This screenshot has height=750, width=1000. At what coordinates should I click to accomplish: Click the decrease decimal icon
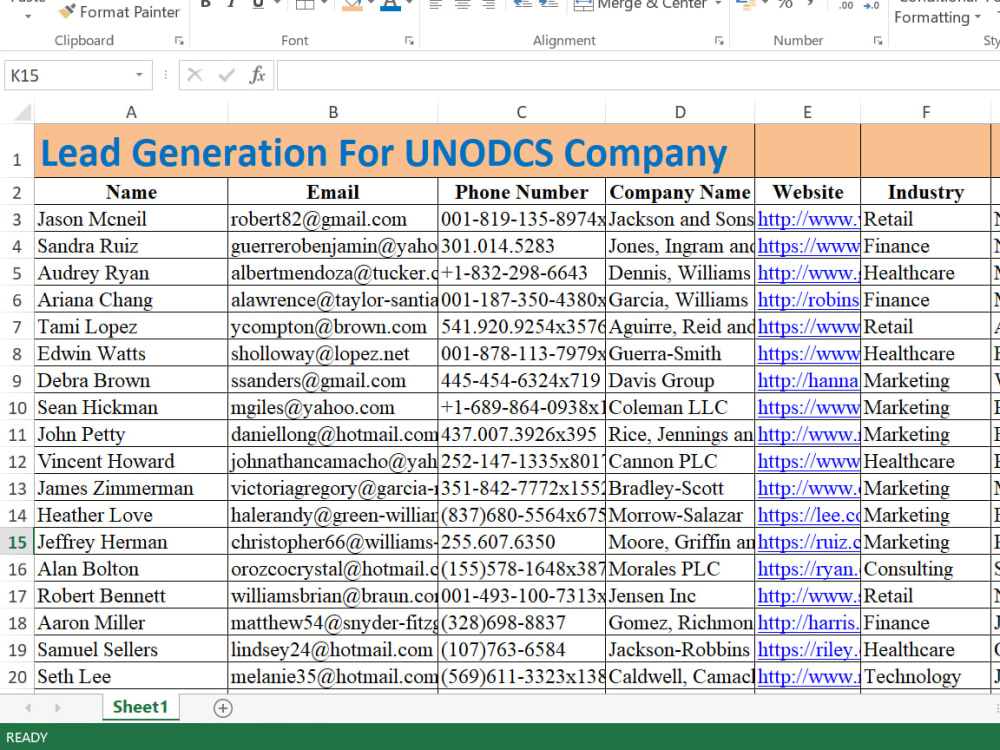click(x=871, y=5)
